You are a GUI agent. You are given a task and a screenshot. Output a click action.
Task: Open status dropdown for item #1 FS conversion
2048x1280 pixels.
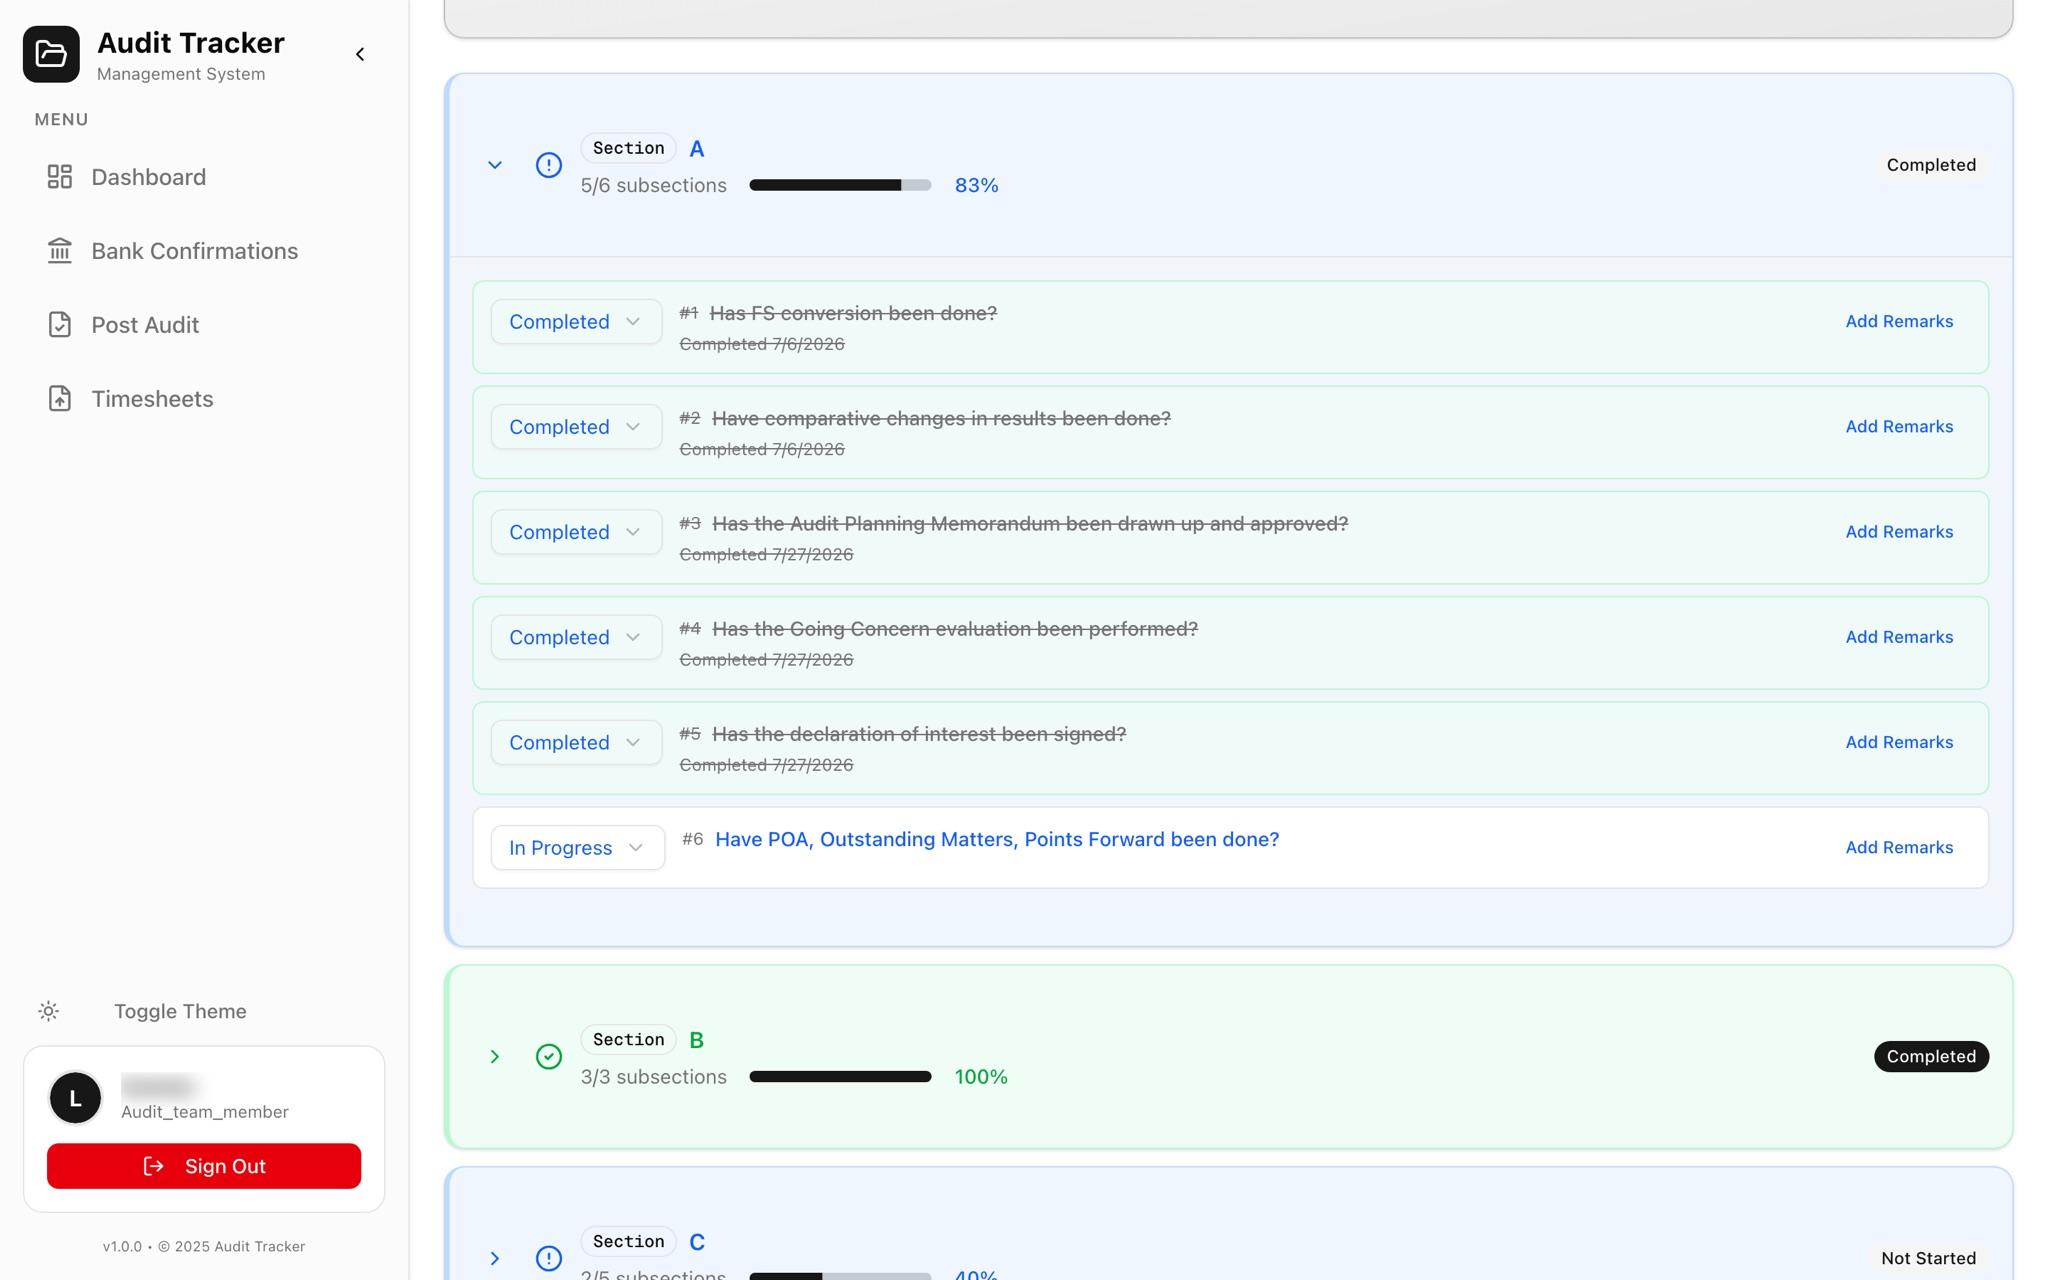click(576, 322)
